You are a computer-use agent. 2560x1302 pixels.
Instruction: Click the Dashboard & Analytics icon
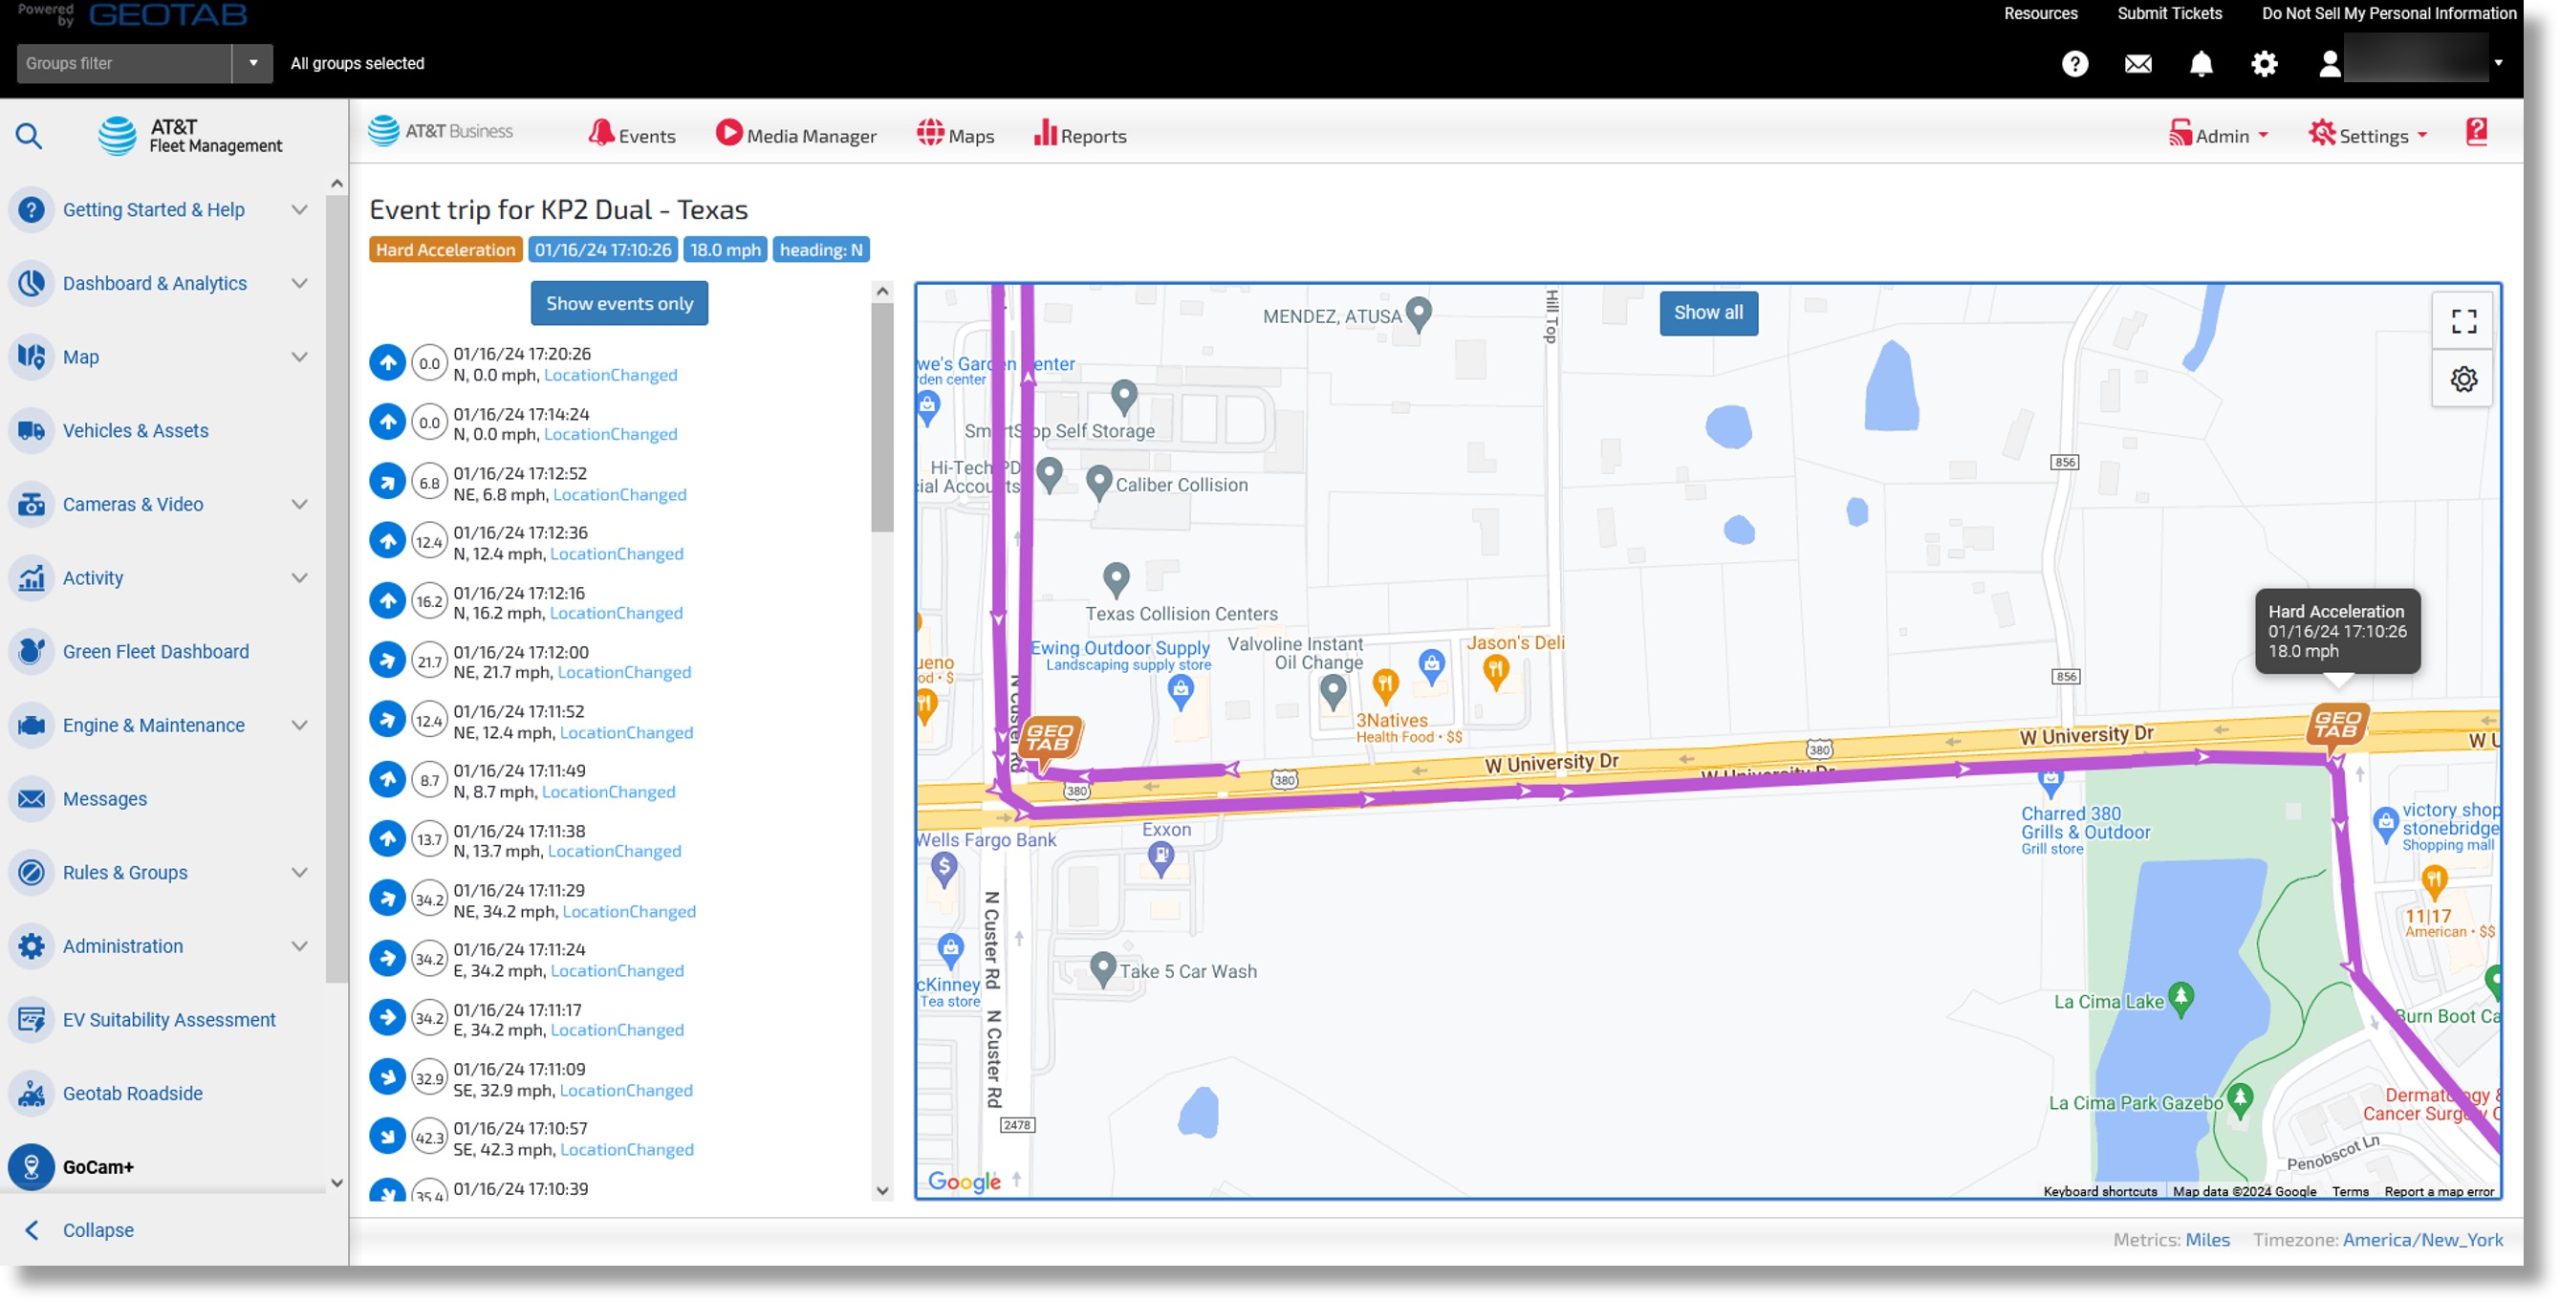click(31, 284)
